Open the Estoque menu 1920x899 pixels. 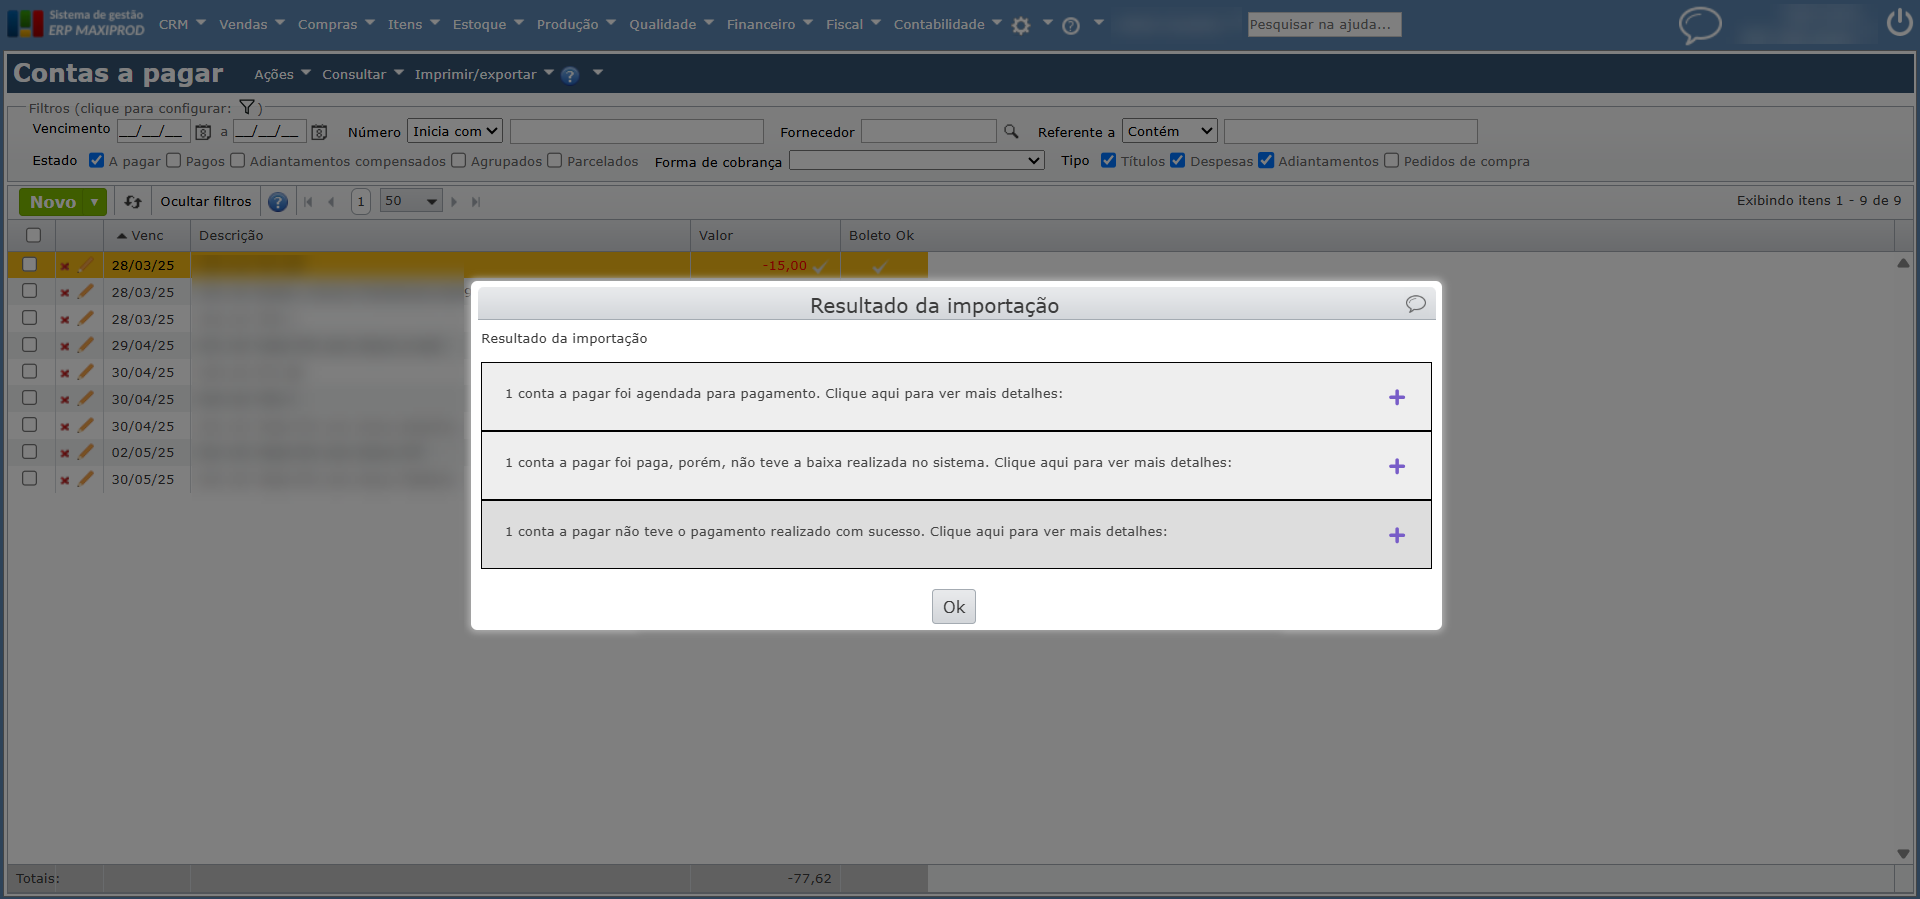(x=488, y=24)
